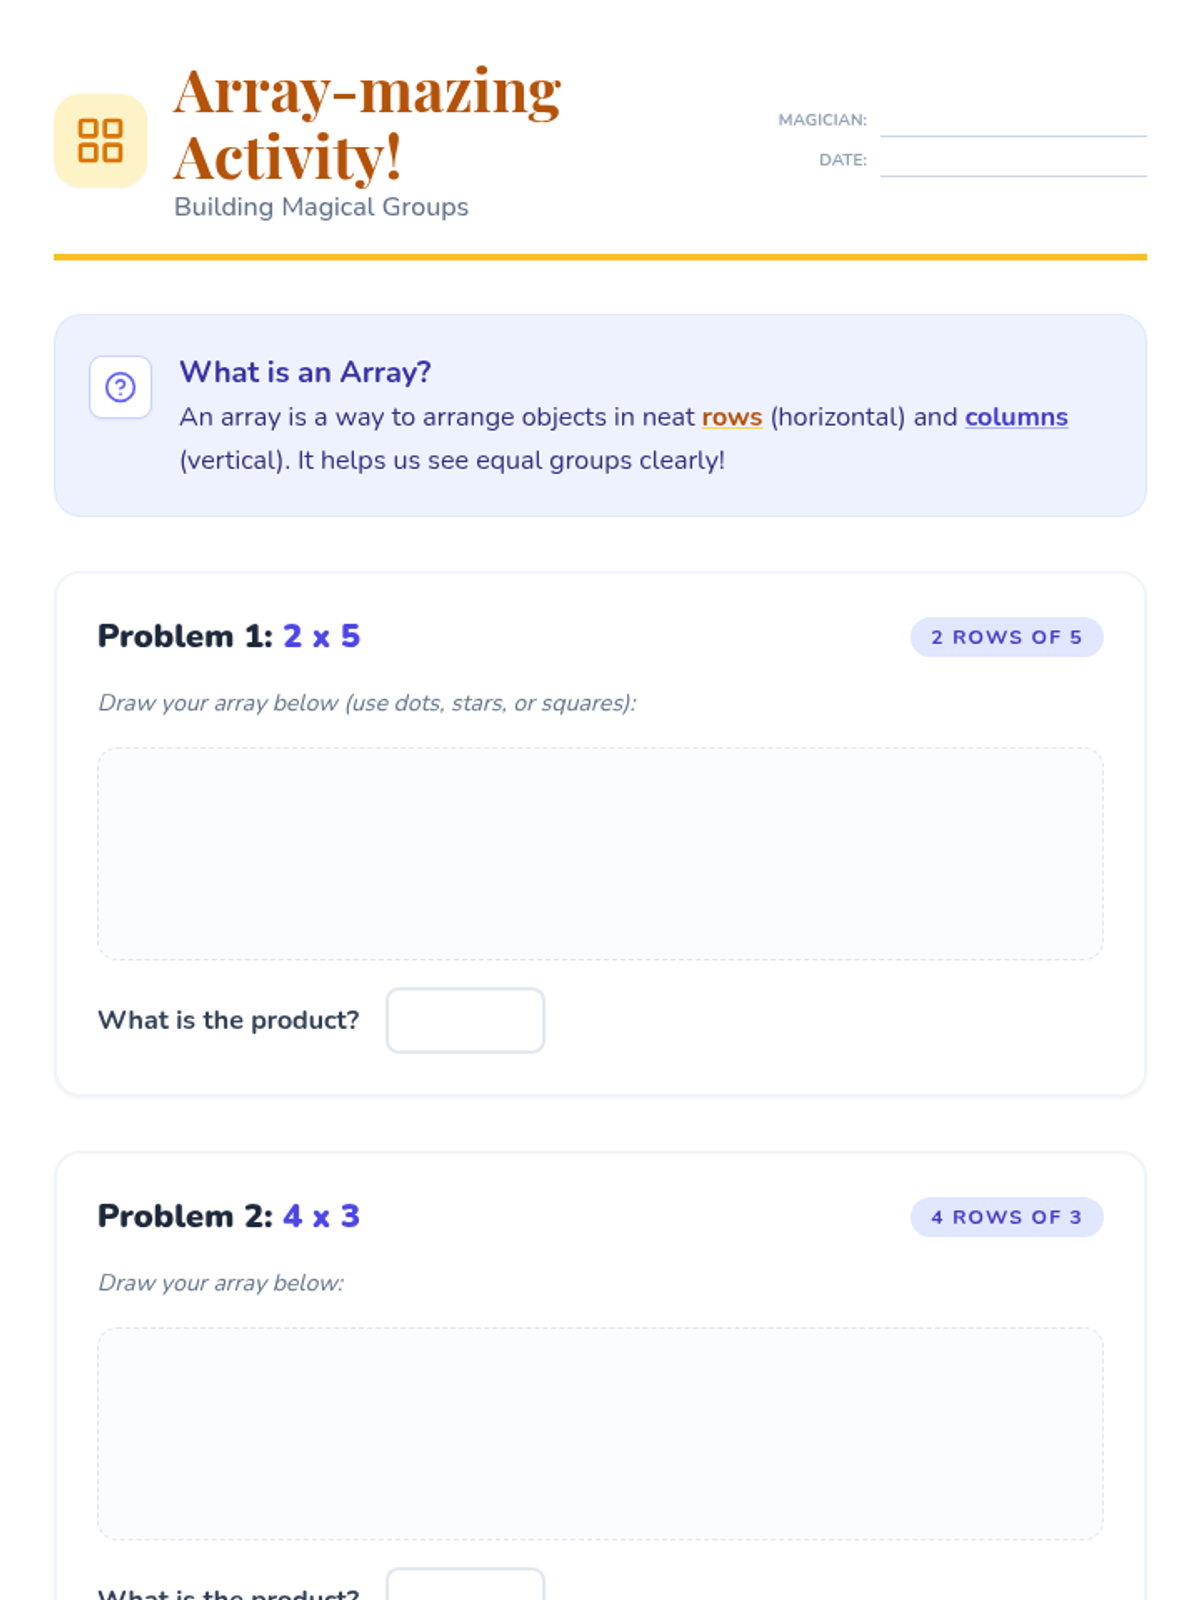The height and width of the screenshot is (1600, 1200).
Task: Click the 'Problem 1: 2 x 5' heading
Action: tap(229, 636)
